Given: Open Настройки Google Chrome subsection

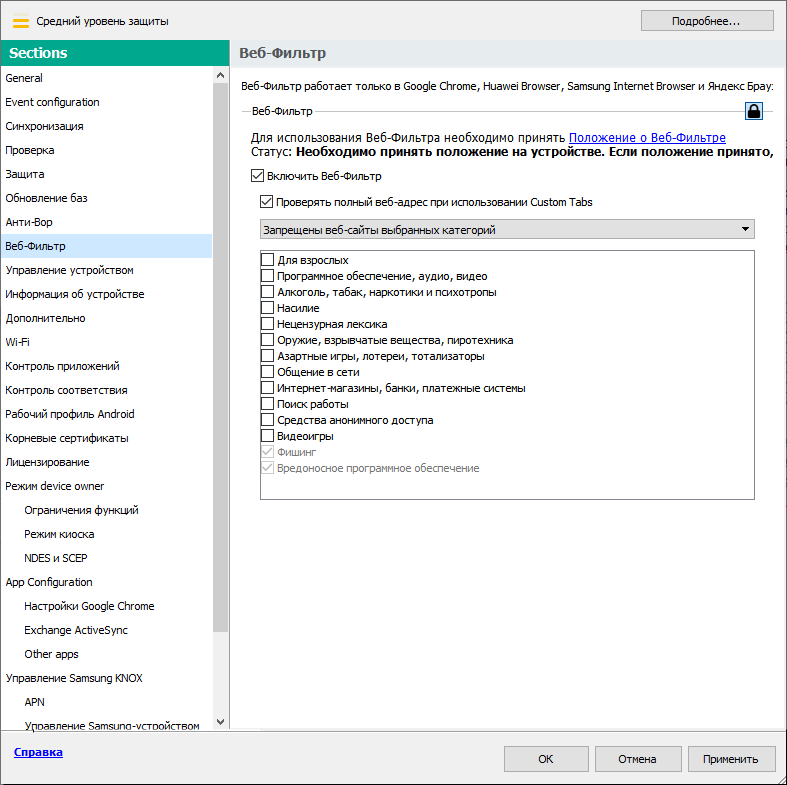Looking at the screenshot, I should tap(89, 606).
